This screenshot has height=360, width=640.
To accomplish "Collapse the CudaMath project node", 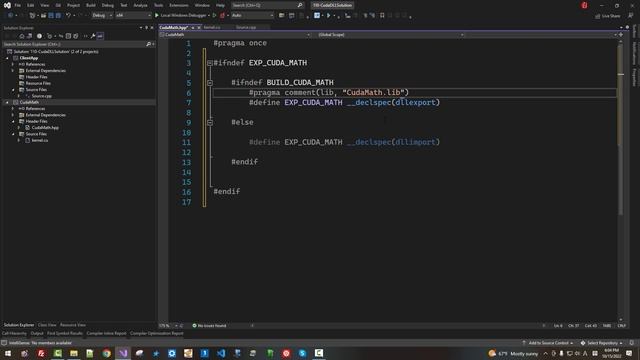I will (x=7, y=102).
